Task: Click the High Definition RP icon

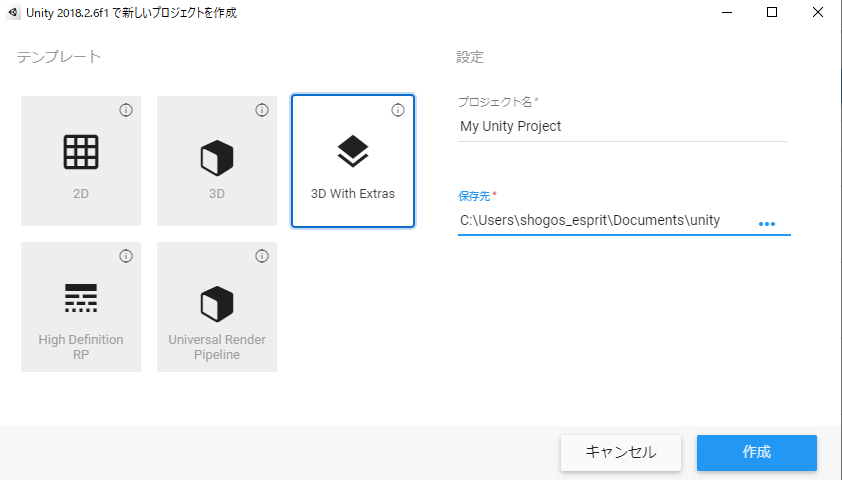Action: pos(81,298)
